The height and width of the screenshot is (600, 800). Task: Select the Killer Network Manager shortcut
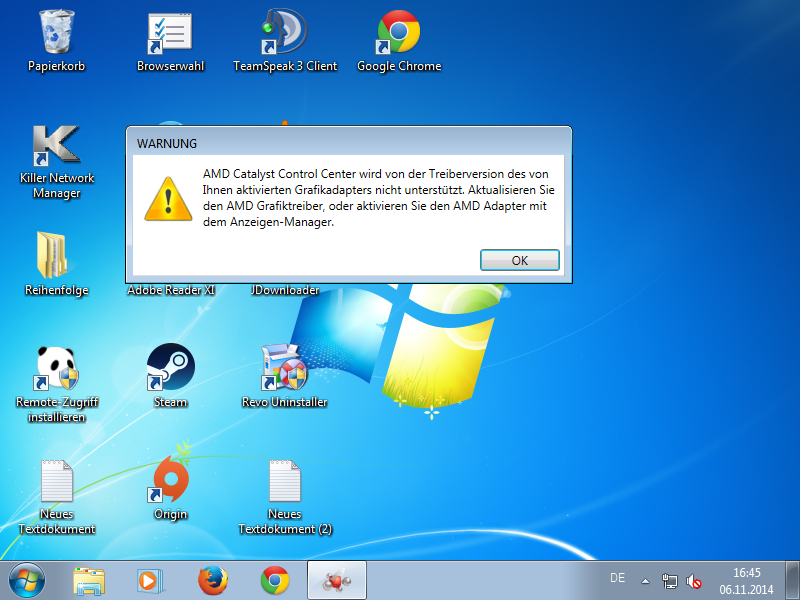tap(57, 145)
